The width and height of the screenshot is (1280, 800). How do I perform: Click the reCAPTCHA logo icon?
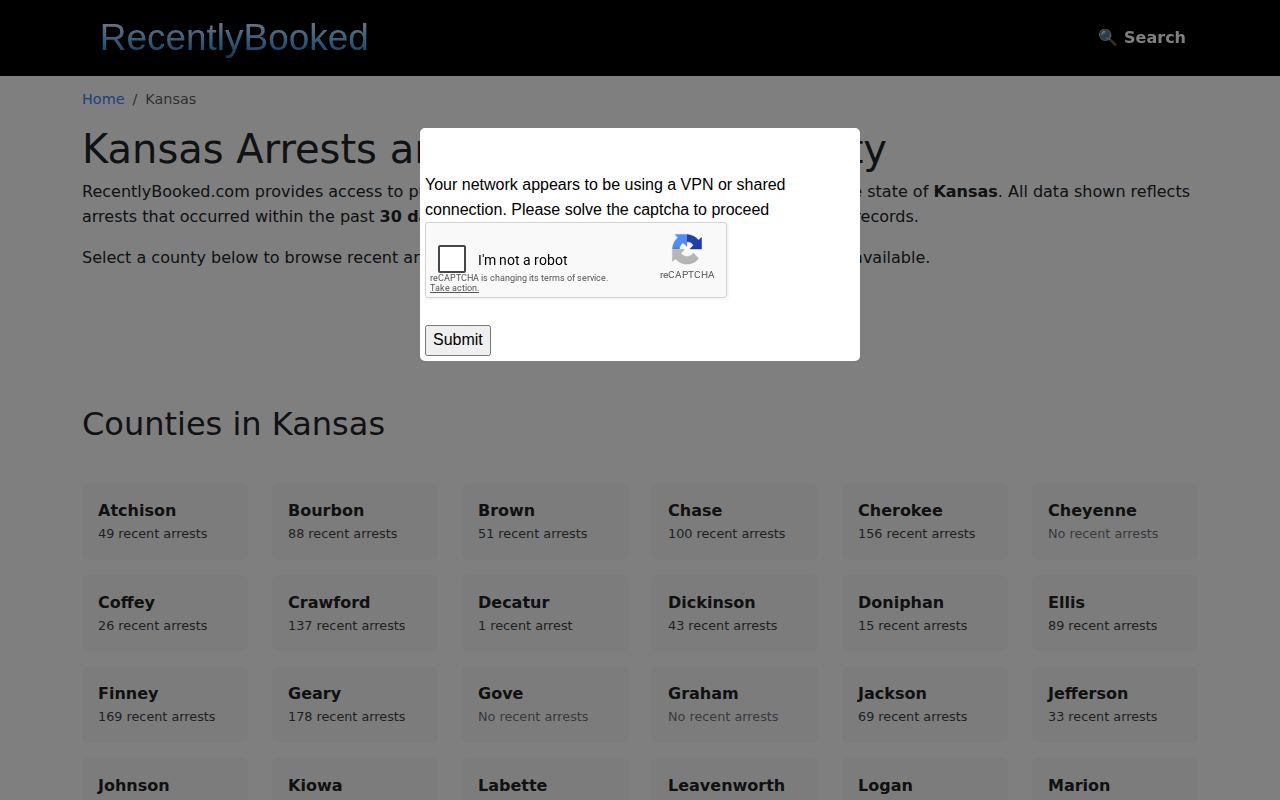coord(687,250)
